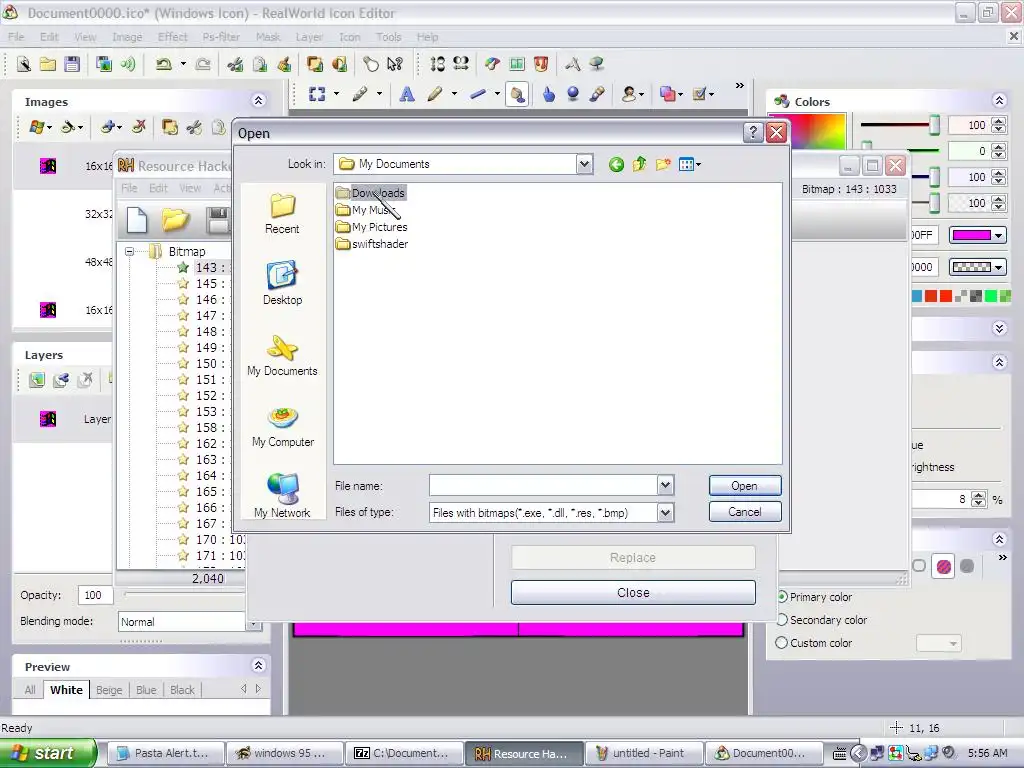Select the Text tool letter A
The width and height of the screenshot is (1024, 768).
(407, 95)
